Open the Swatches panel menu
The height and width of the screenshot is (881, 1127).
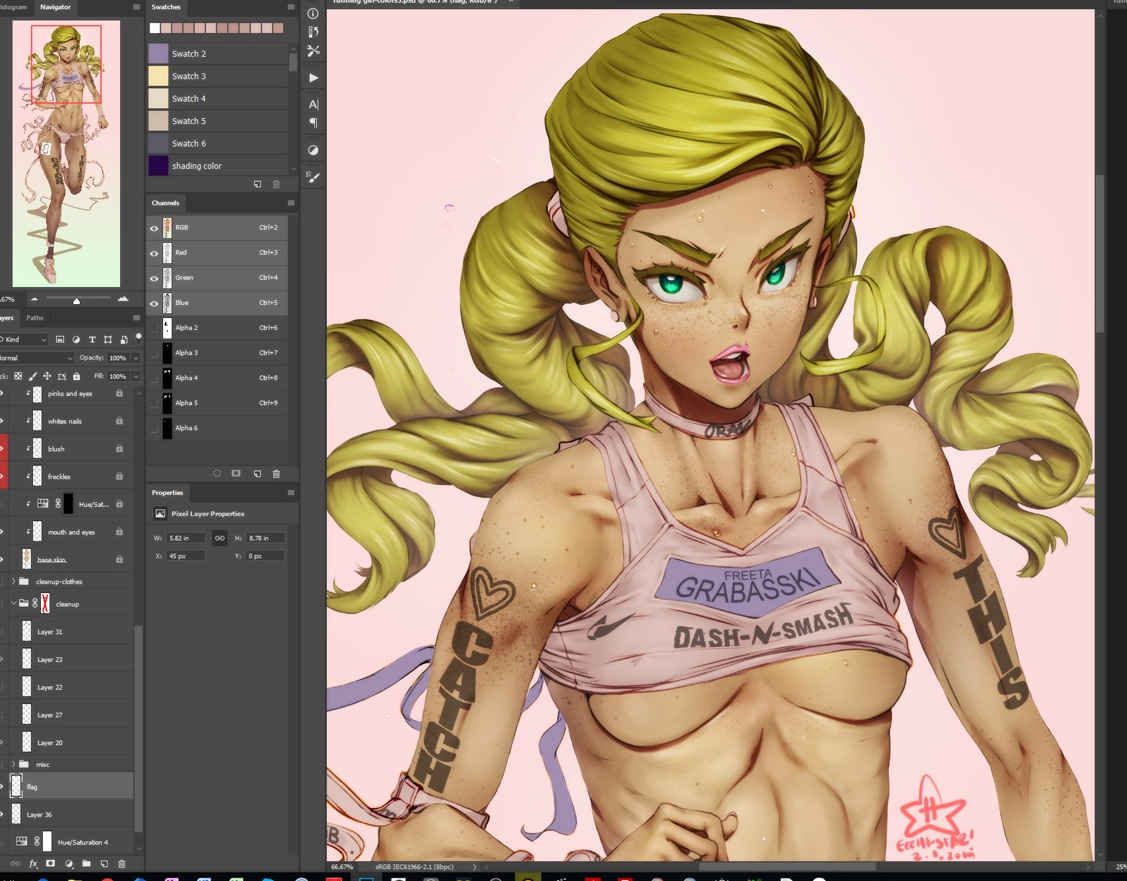point(291,7)
